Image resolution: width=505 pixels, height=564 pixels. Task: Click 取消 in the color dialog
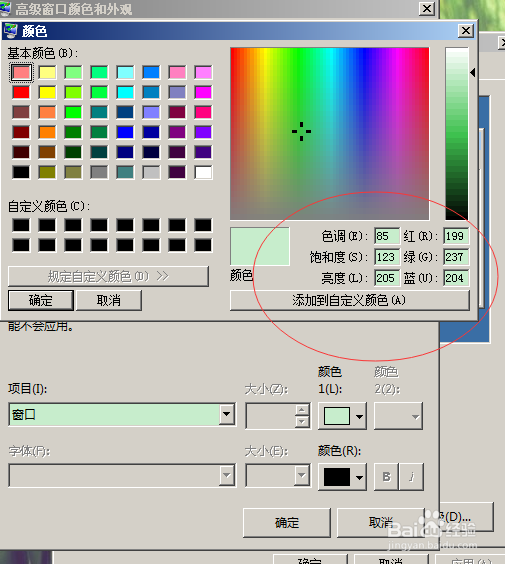pyautogui.click(x=109, y=300)
